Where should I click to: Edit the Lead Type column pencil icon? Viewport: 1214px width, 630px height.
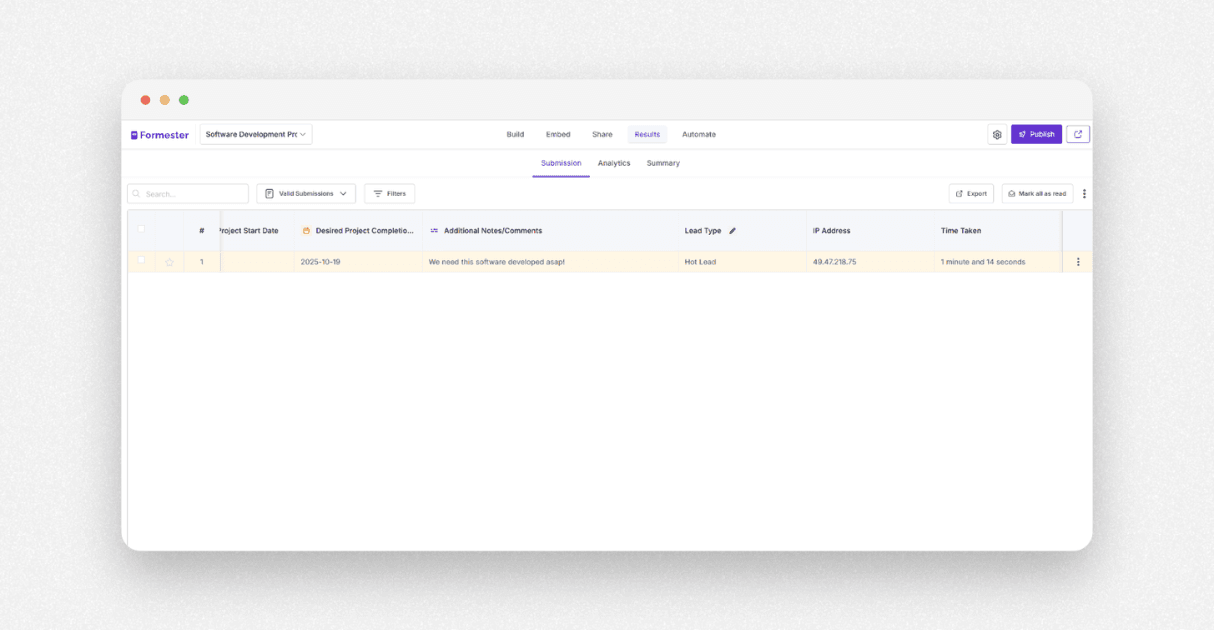tap(732, 231)
